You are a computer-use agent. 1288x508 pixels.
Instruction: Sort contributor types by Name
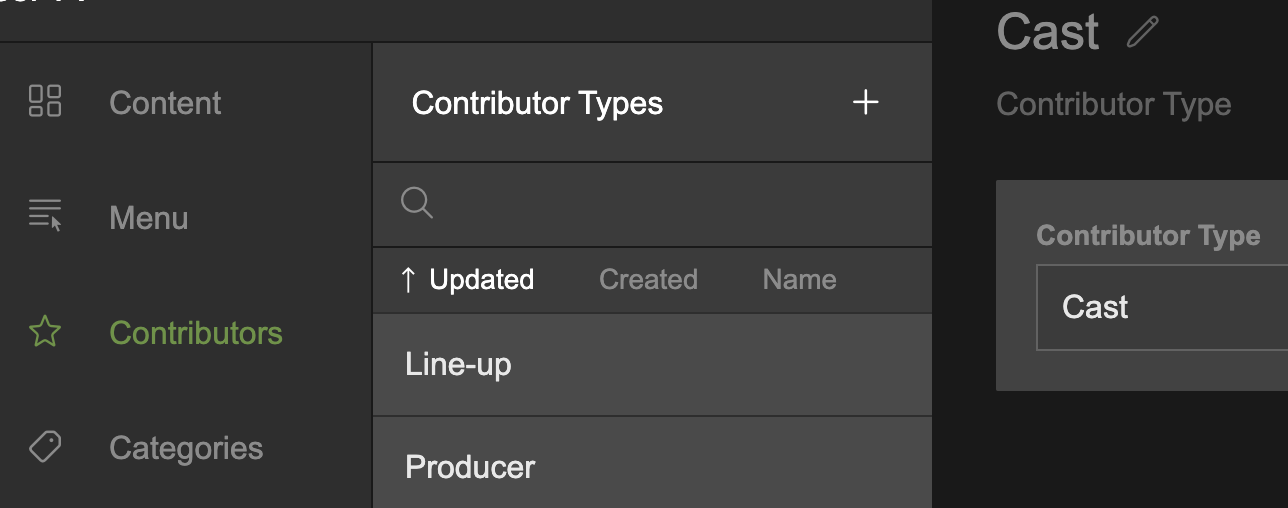pos(799,280)
